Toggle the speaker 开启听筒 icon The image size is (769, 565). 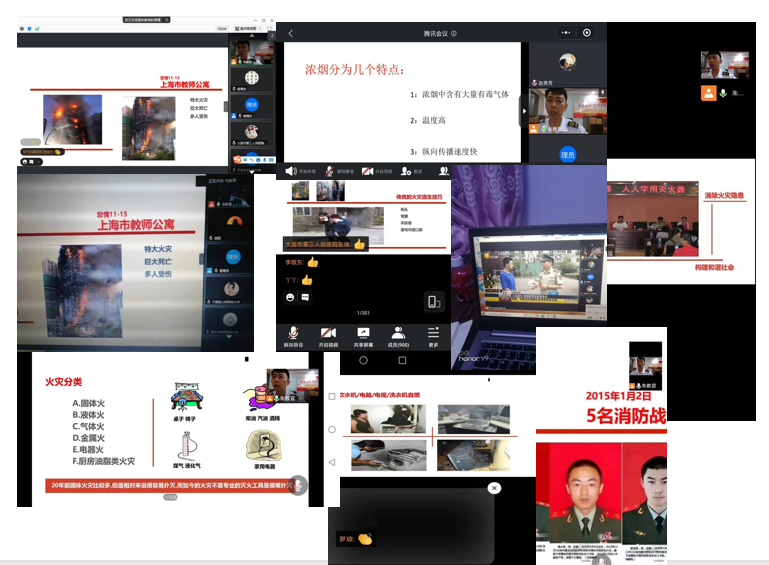point(291,172)
